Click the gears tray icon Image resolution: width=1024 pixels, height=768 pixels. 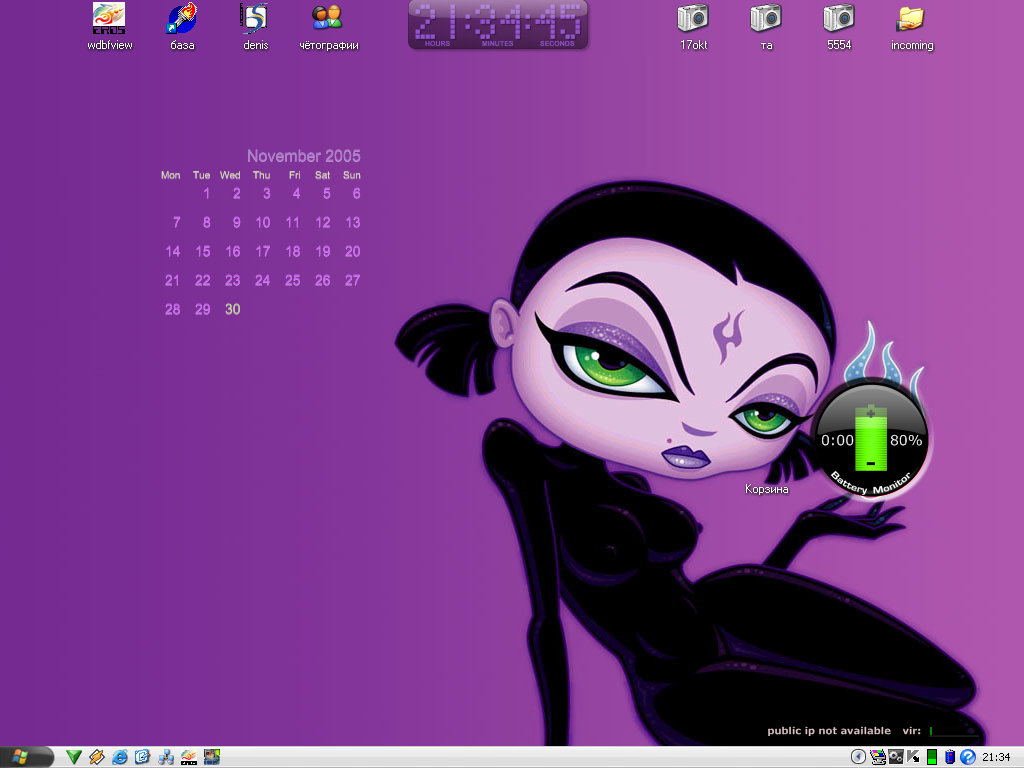896,757
